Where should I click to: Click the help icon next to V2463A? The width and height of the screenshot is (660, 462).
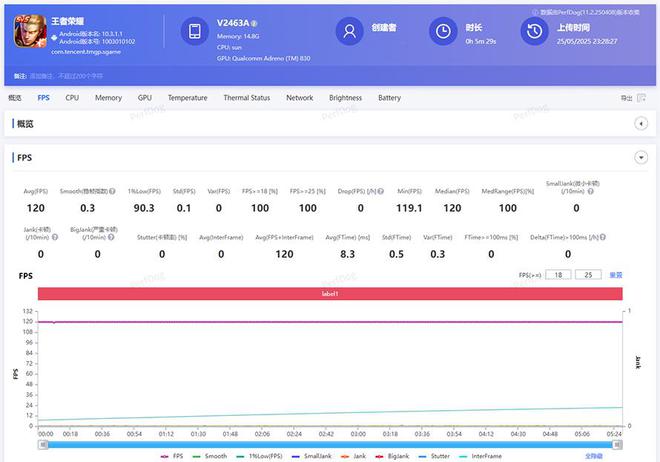254,24
